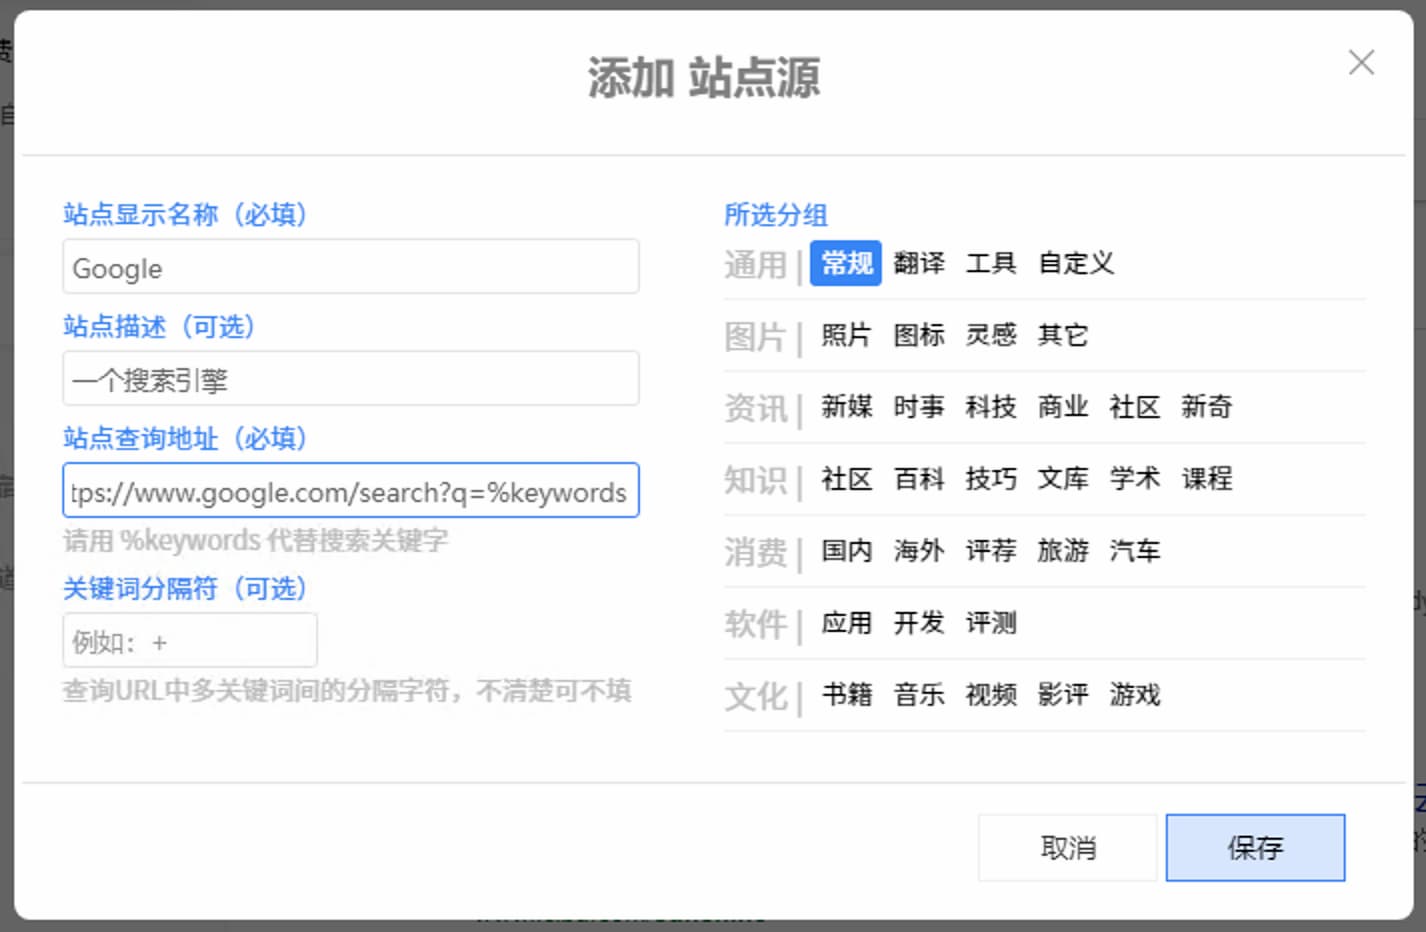The width and height of the screenshot is (1426, 932).
Task: Select 评荐 under 消费
Action: coord(991,551)
